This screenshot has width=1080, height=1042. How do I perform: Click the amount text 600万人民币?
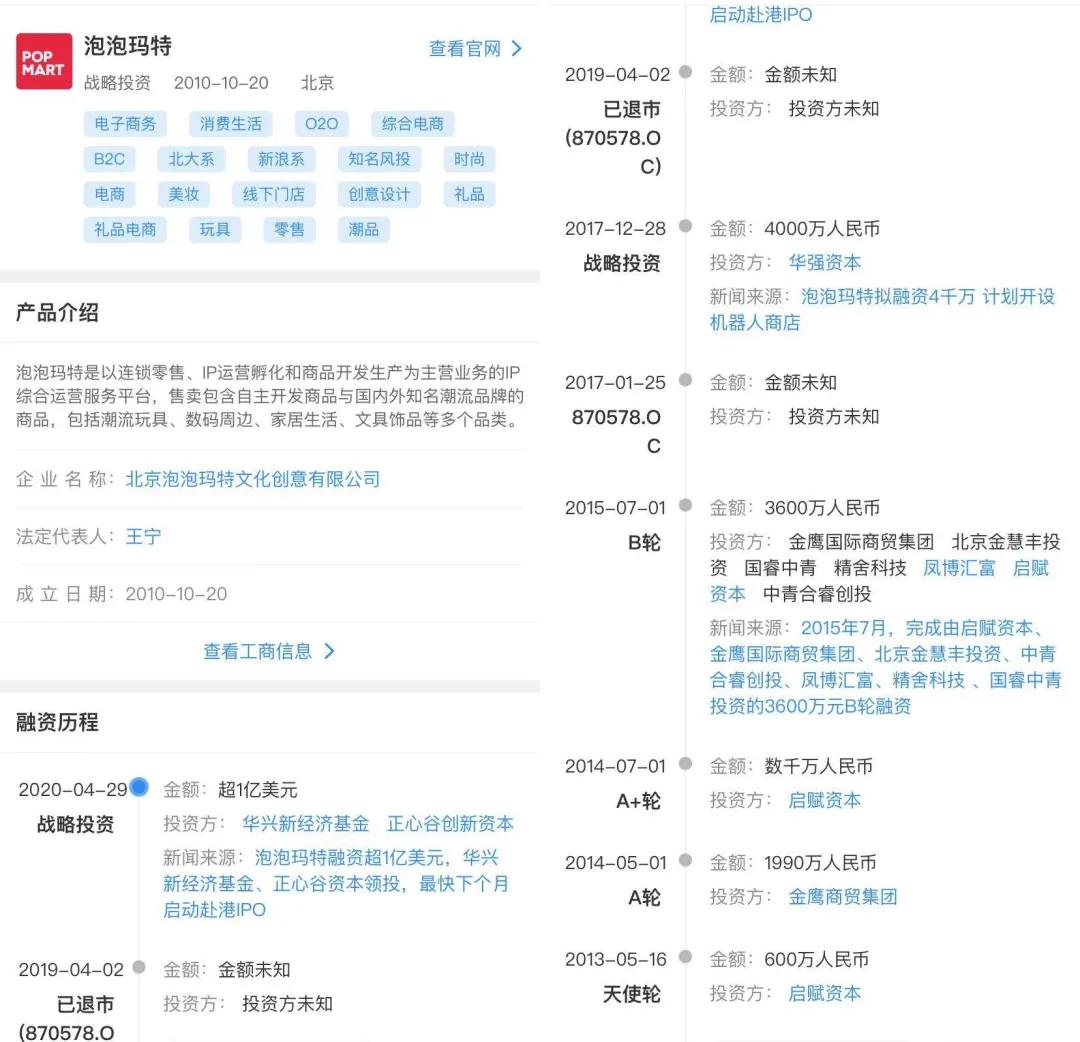[816, 959]
